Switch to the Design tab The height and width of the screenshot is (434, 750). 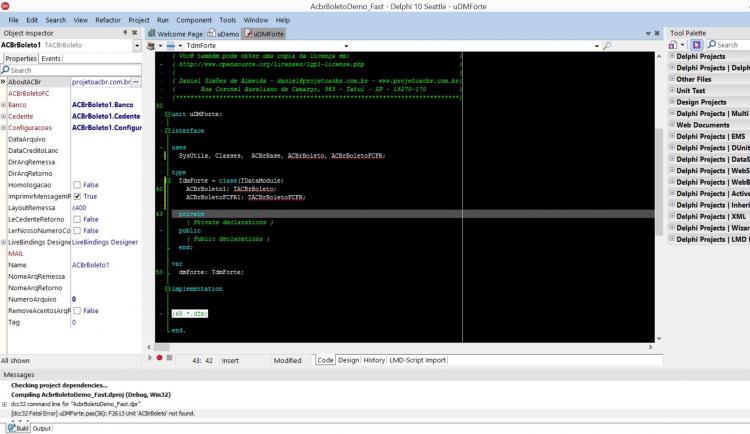coord(348,360)
